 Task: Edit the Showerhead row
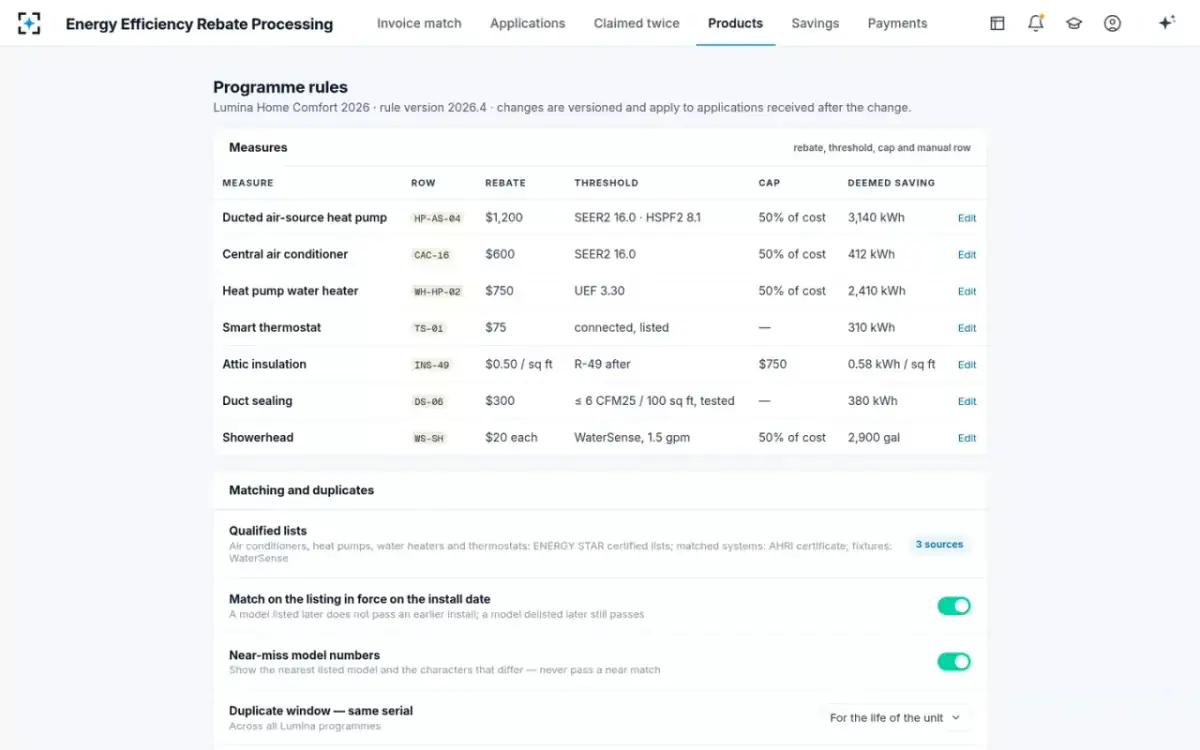click(967, 438)
